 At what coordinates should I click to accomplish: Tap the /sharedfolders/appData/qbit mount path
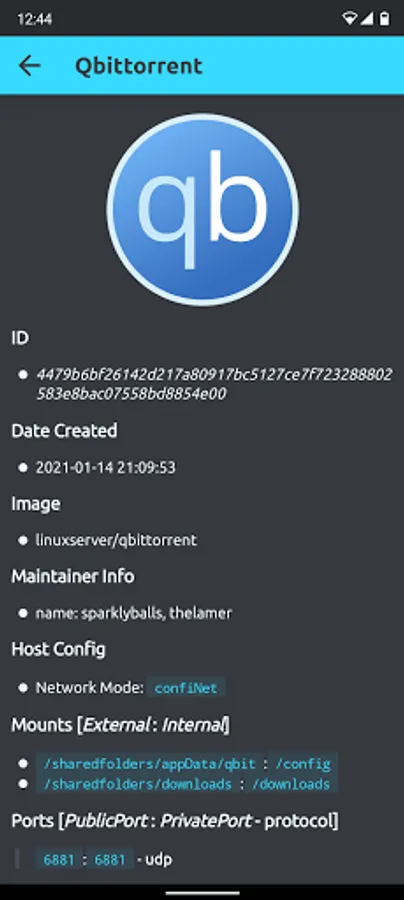coord(149,765)
